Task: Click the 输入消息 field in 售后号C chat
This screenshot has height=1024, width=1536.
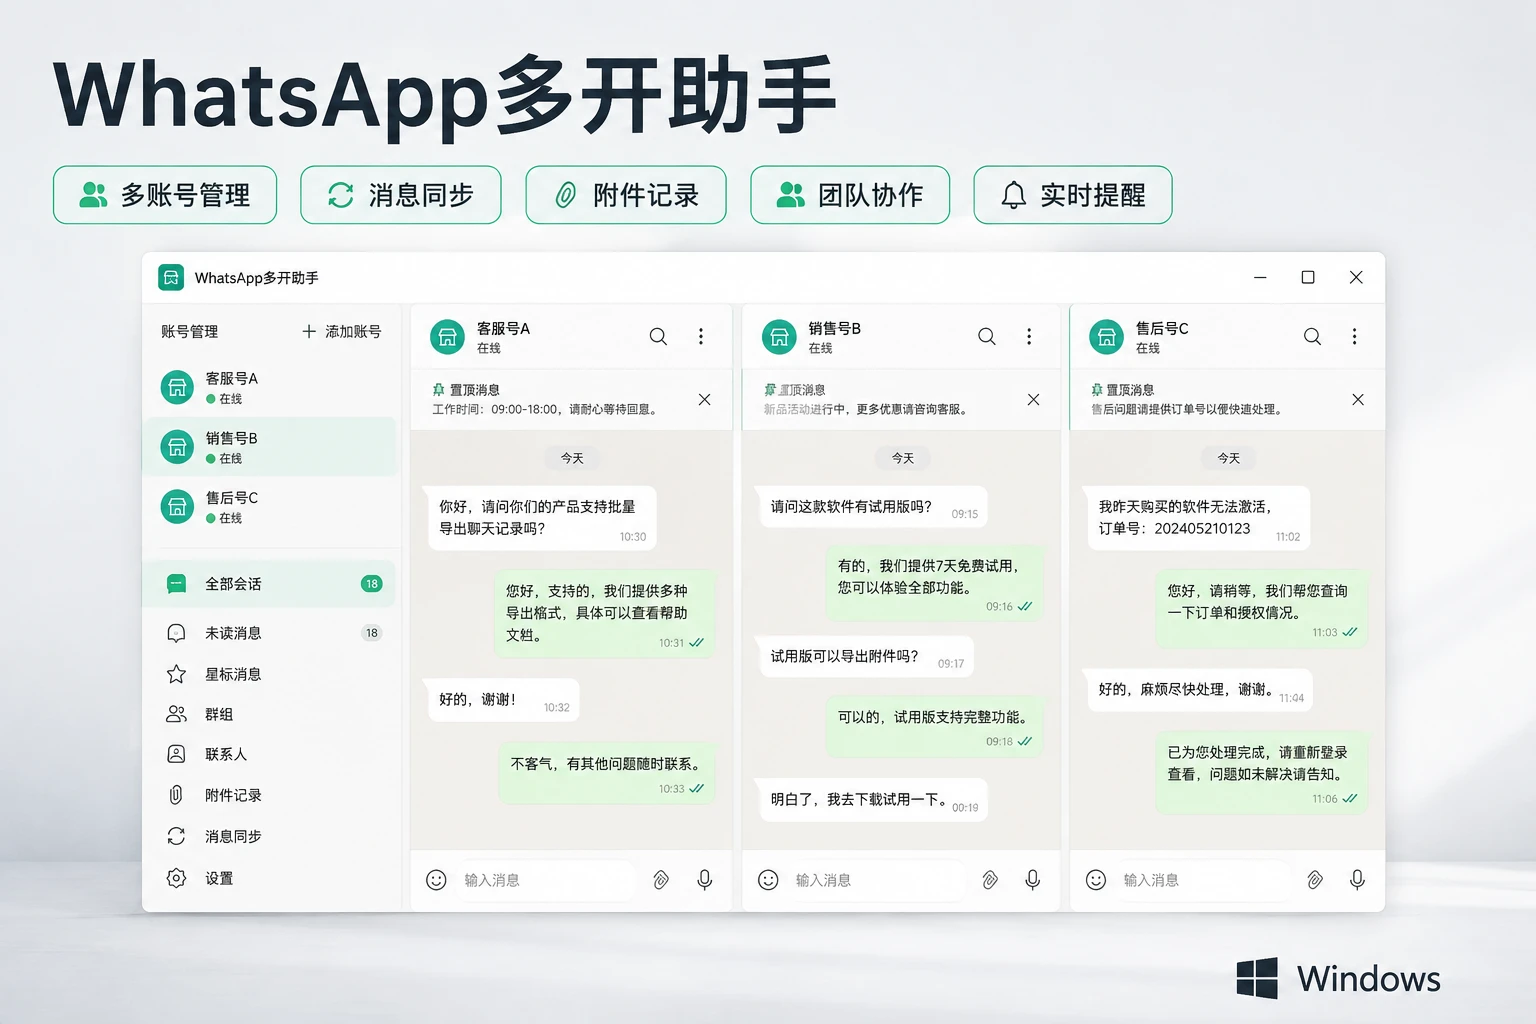Action: 1204,880
